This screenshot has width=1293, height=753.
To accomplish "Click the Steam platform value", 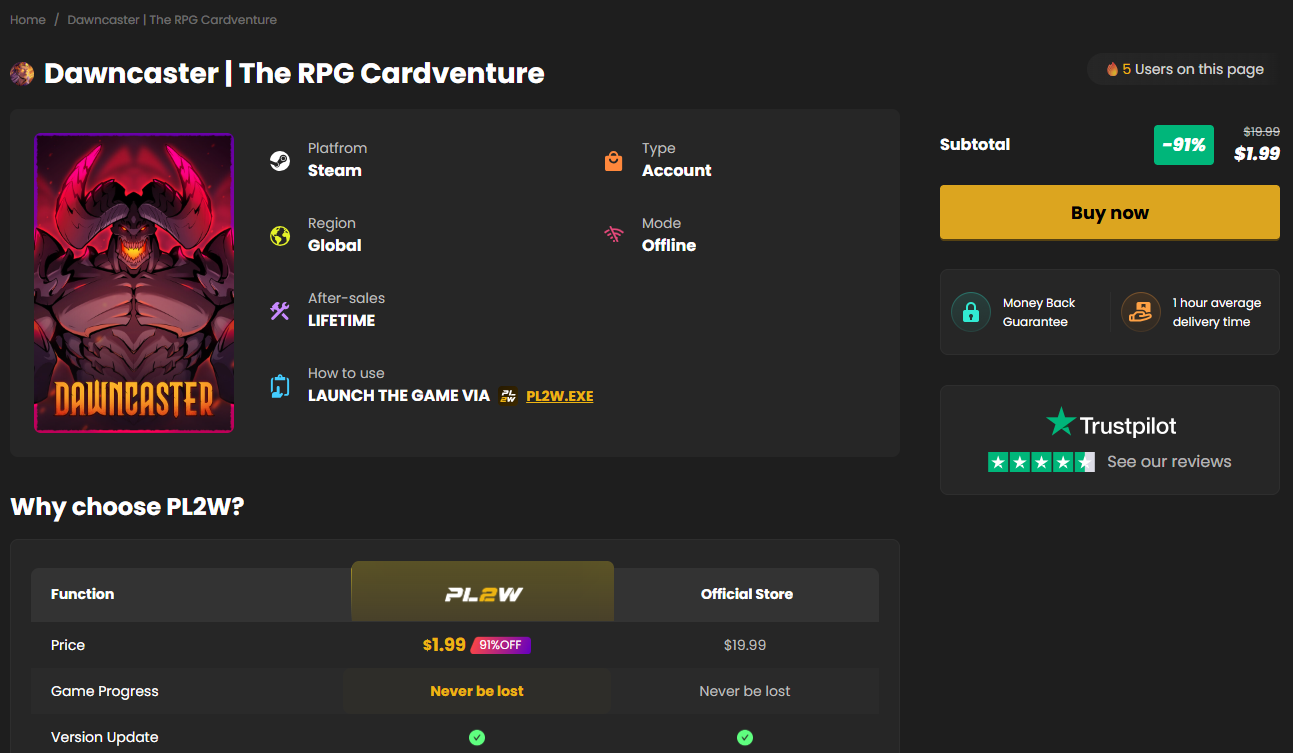I will [x=335, y=171].
